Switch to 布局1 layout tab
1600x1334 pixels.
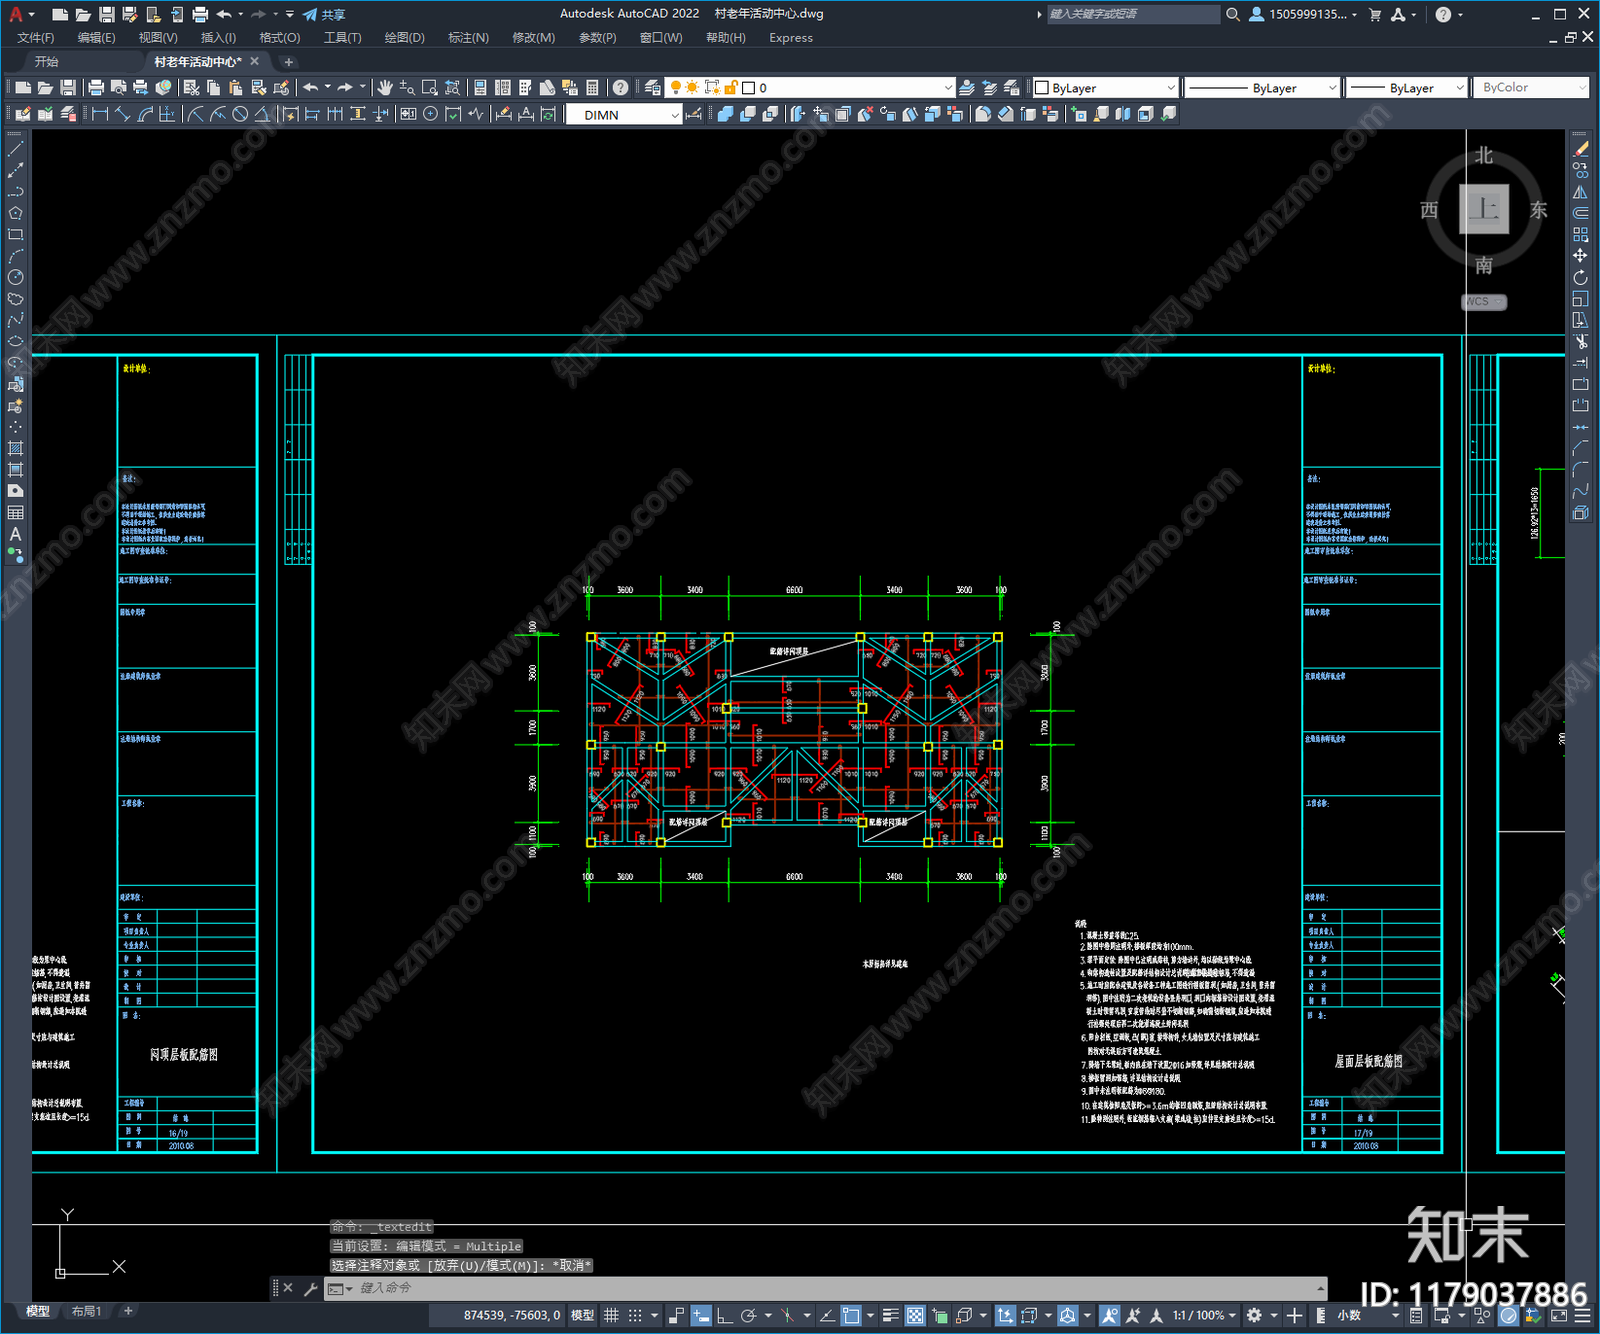point(87,1311)
